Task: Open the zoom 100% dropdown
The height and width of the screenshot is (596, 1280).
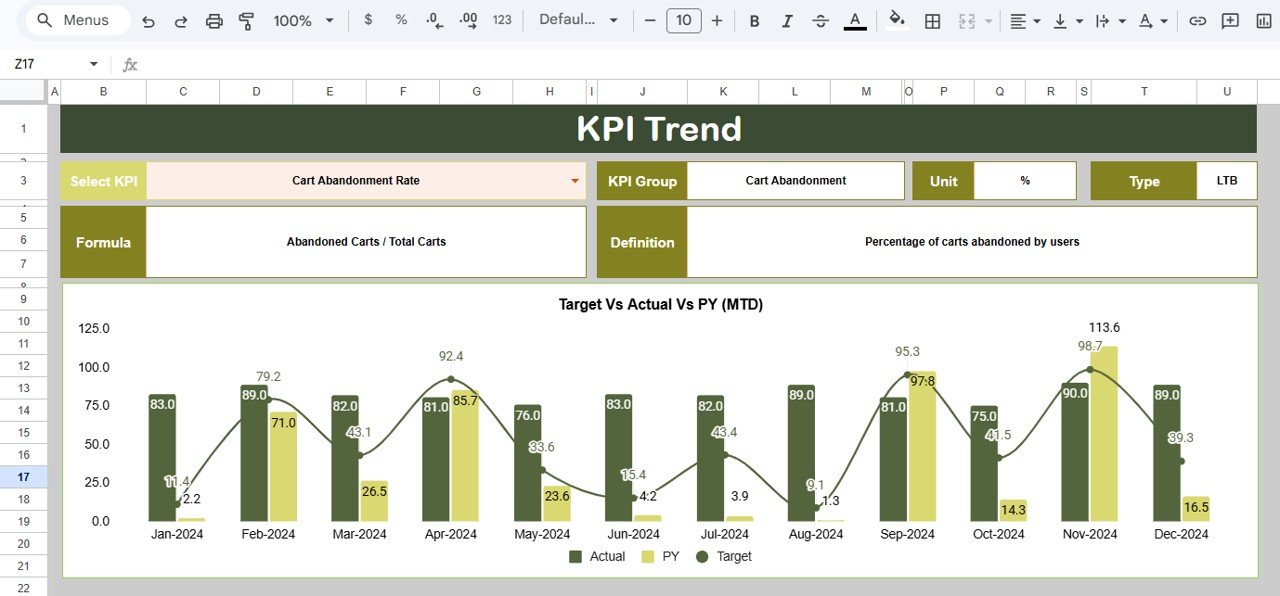Action: pyautogui.click(x=302, y=20)
